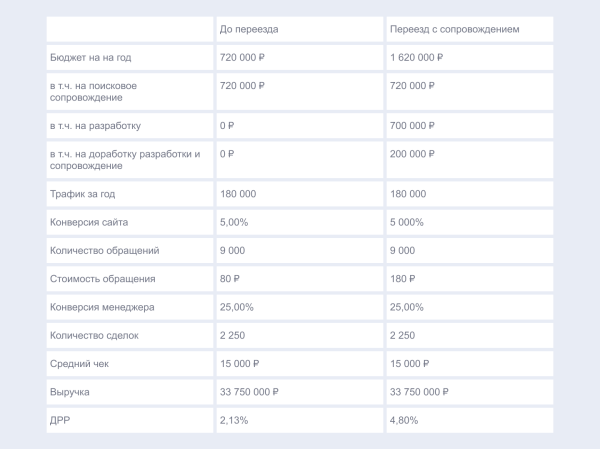Select the "в т.ч. на разработку" row label
The height and width of the screenshot is (449, 600).
96,126
